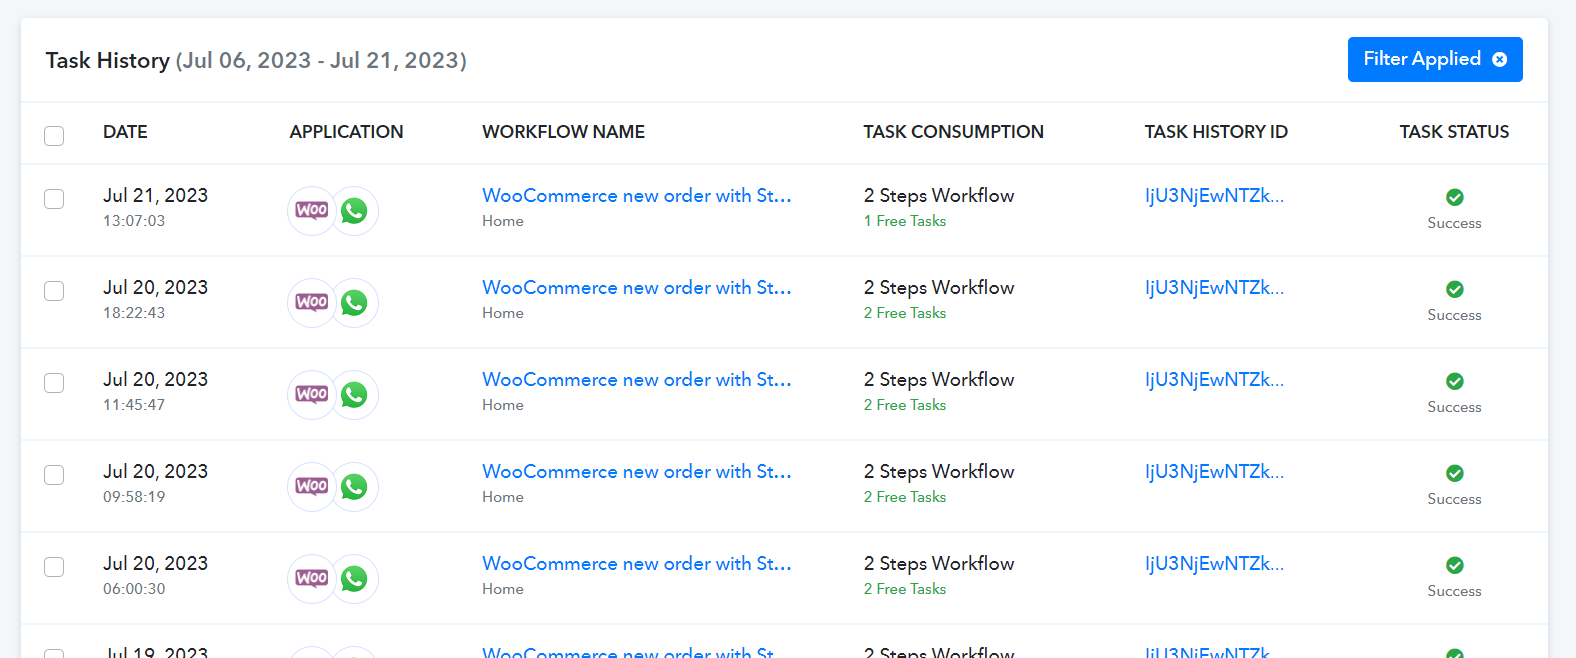1576x658 pixels.
Task: Click the WooCommerce icon in the 13:07:03 row
Action: tap(311, 211)
